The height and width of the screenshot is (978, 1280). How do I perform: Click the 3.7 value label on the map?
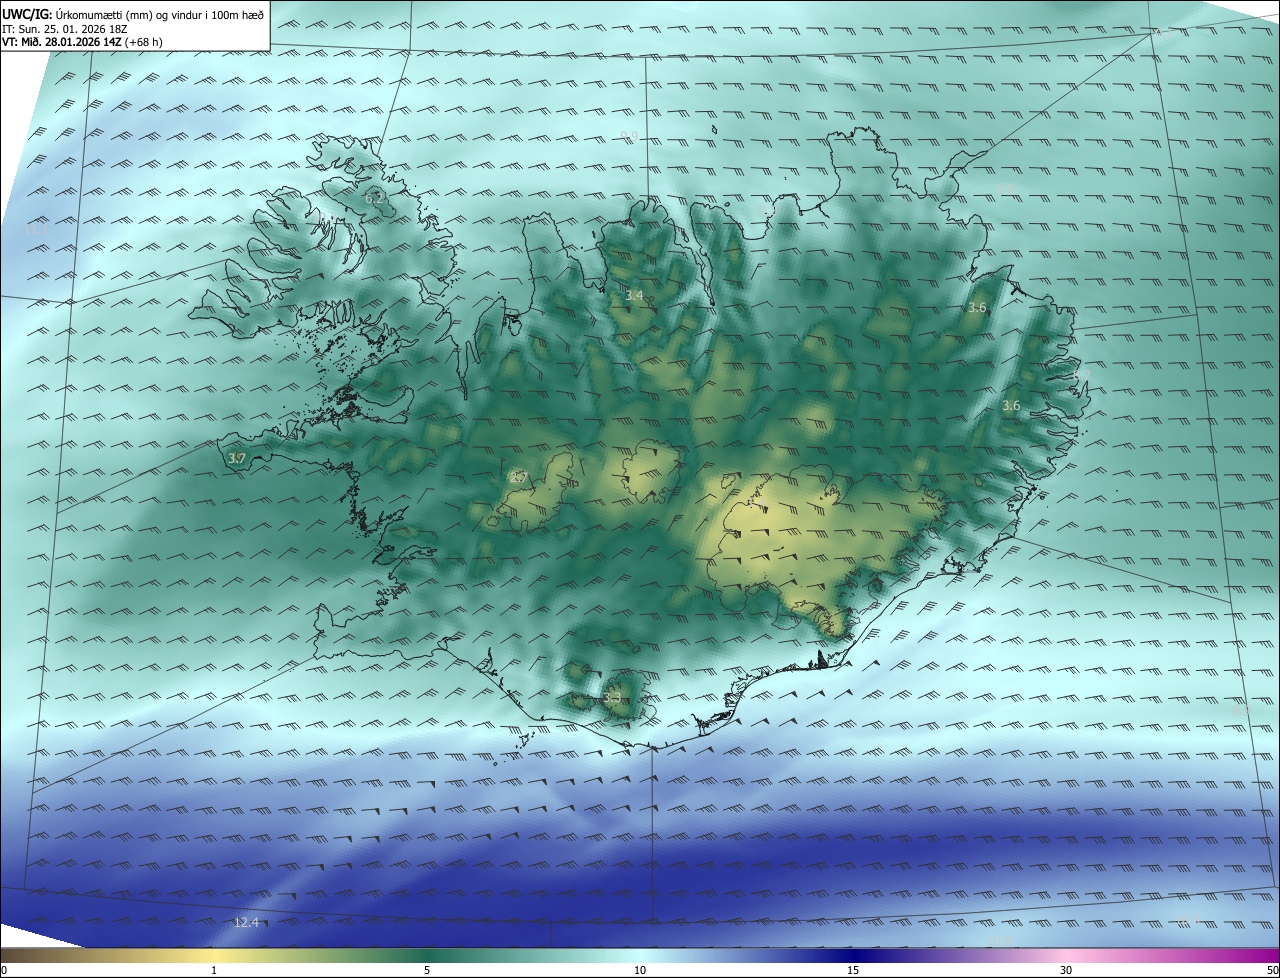[236, 458]
